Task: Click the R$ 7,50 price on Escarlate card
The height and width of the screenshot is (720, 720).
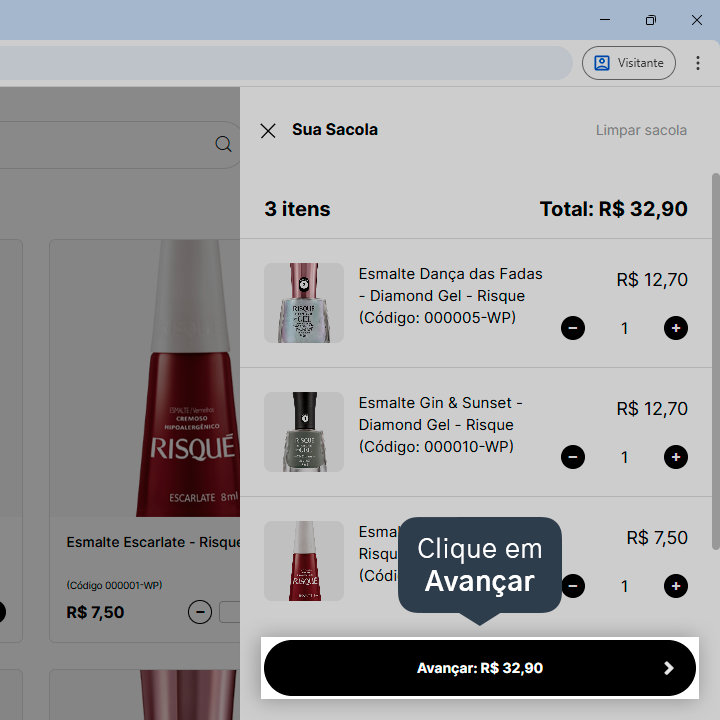Action: 95,612
